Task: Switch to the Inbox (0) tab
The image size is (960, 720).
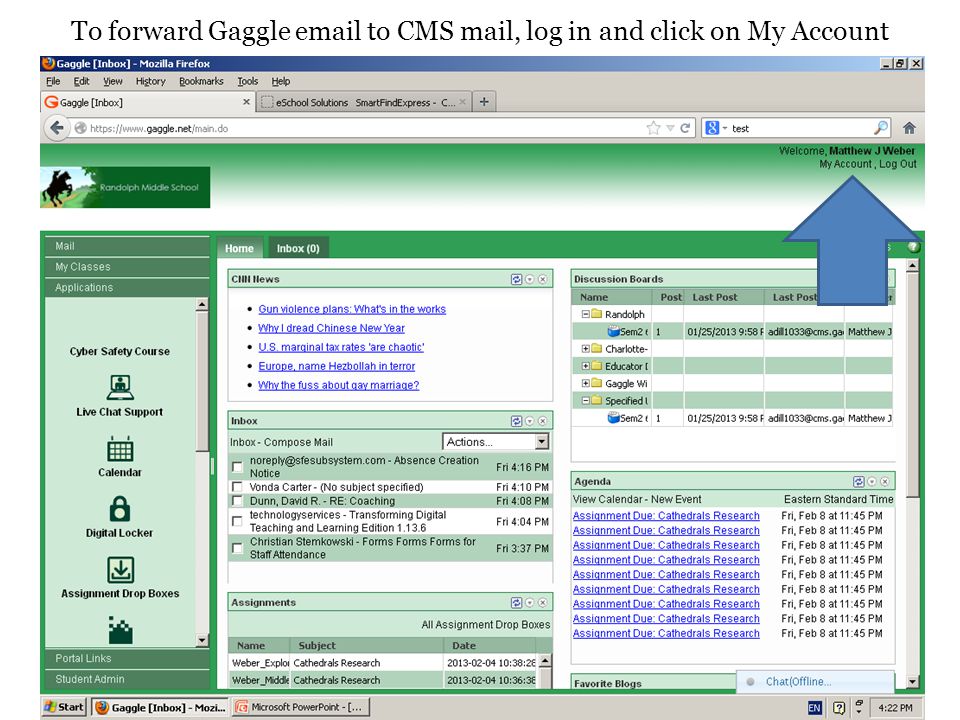Action: (x=298, y=248)
